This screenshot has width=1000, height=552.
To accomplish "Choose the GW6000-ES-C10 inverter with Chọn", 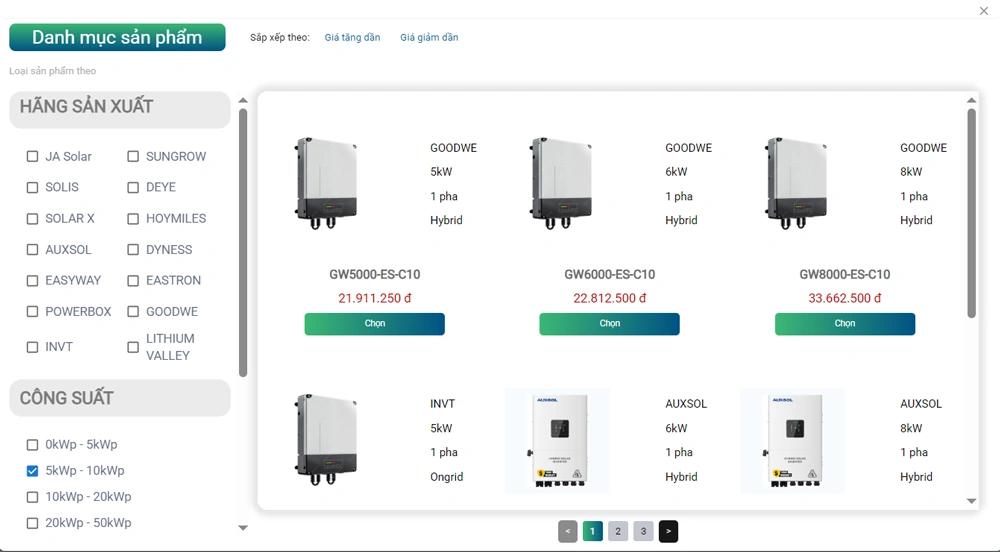I will coord(610,324).
